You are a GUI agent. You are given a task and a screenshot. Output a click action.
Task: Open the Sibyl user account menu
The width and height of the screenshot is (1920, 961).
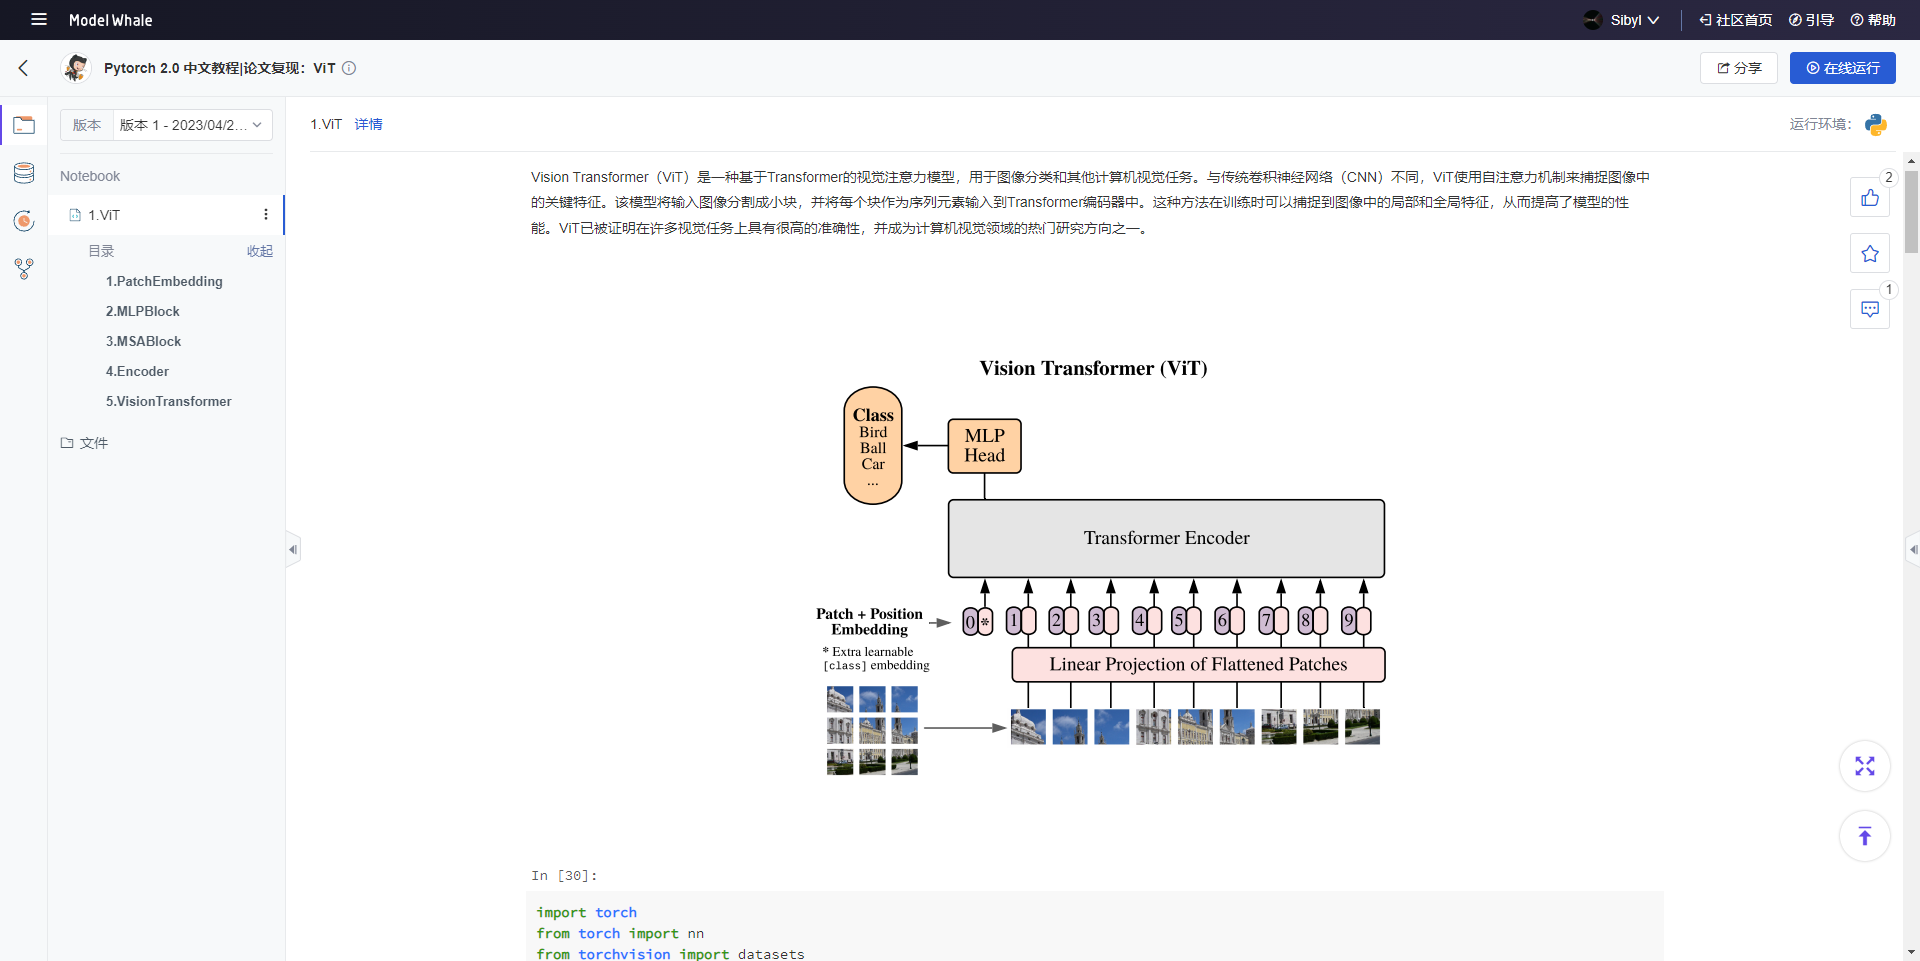(1621, 19)
